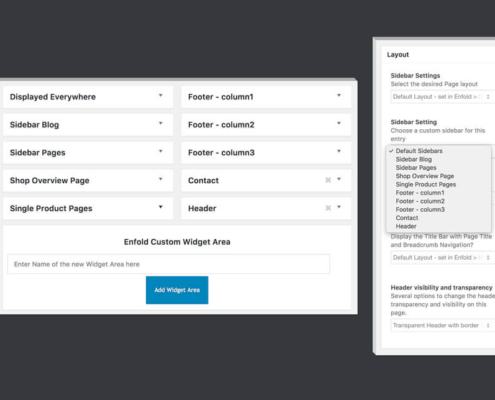Open the Sidebar Settings page layout dropdown
This screenshot has width=495, height=400.
coord(443,97)
